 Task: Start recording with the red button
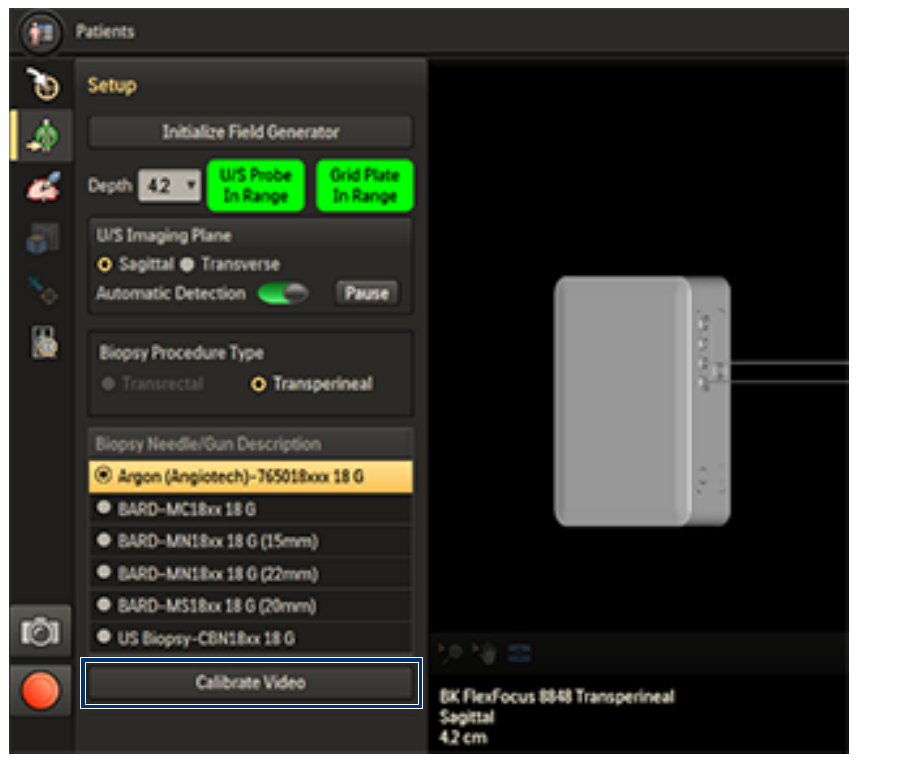(x=40, y=690)
